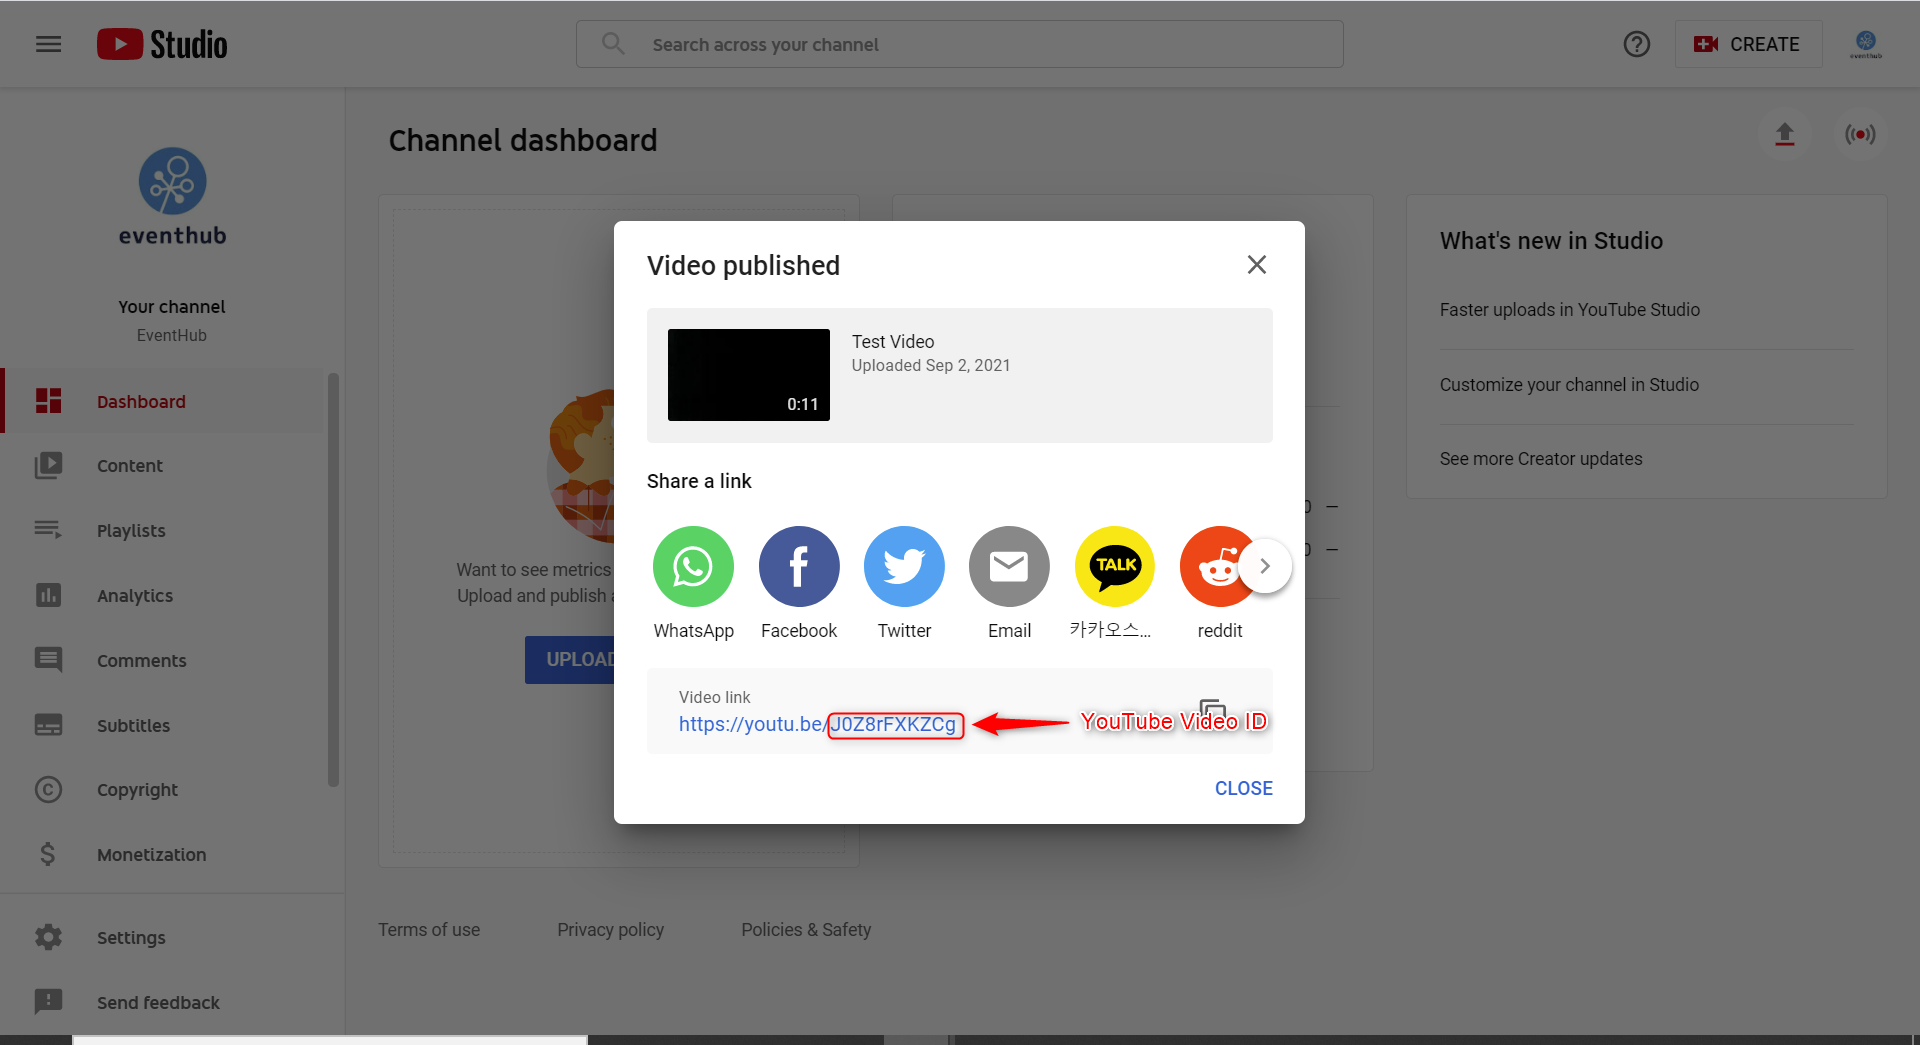Click Send feedback in the sidebar

(x=172, y=1002)
